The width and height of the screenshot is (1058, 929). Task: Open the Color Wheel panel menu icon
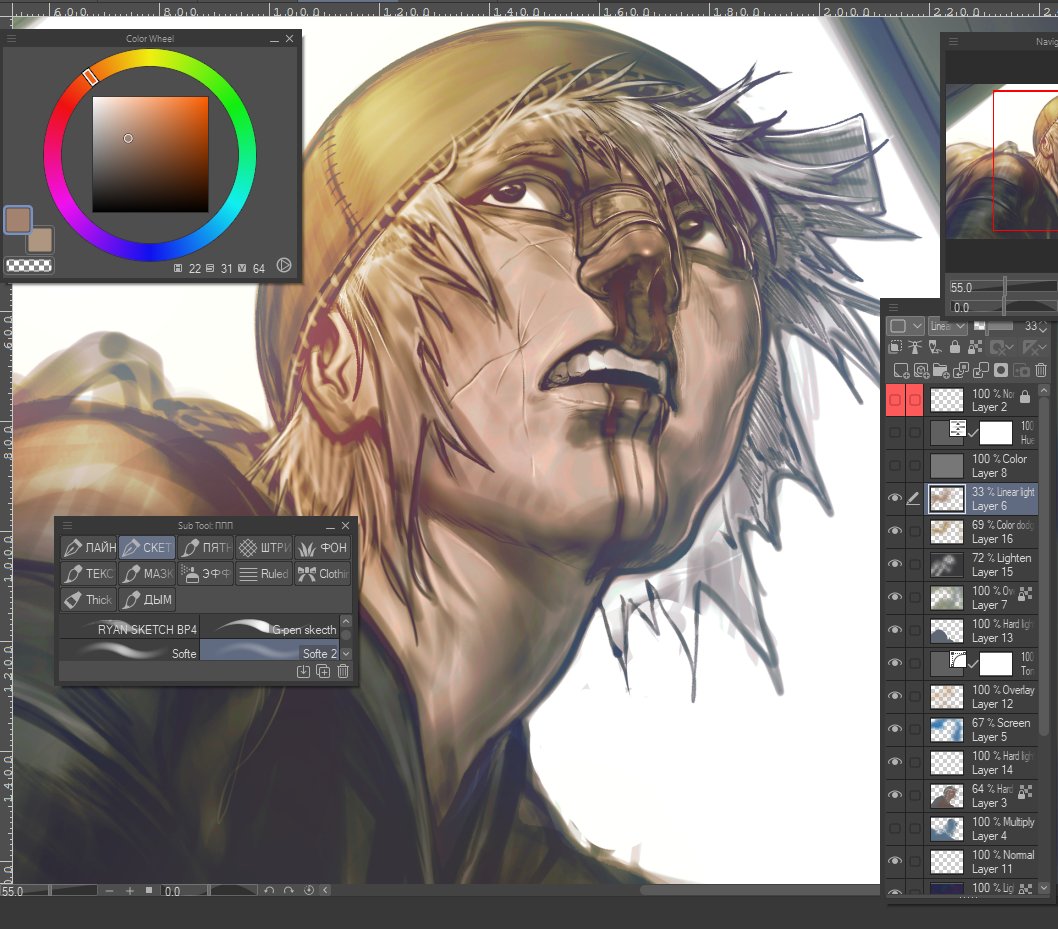pyautogui.click(x=11, y=39)
